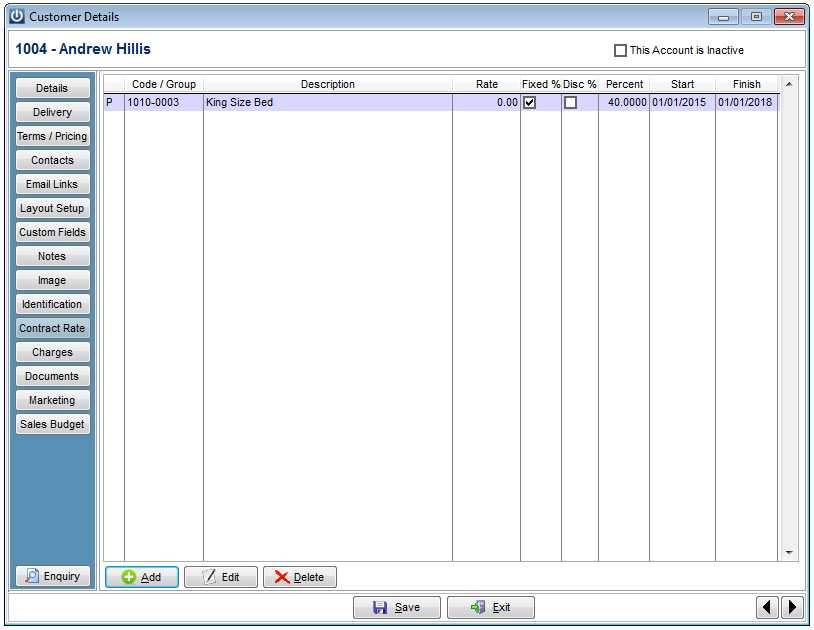Screen dimensions: 814x630
Task: Click the Finish column header
Action: (x=747, y=84)
